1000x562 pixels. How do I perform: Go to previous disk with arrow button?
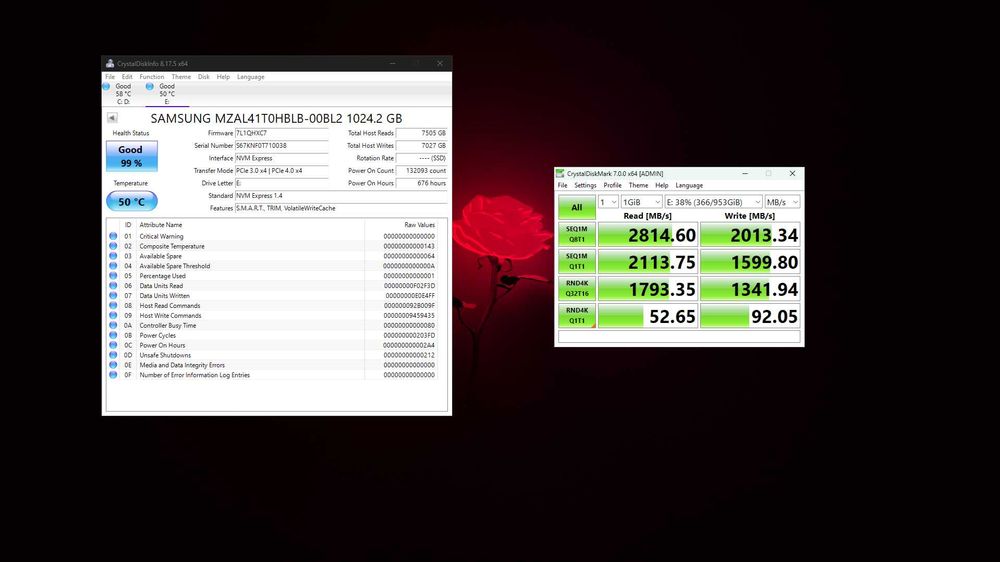pos(112,117)
